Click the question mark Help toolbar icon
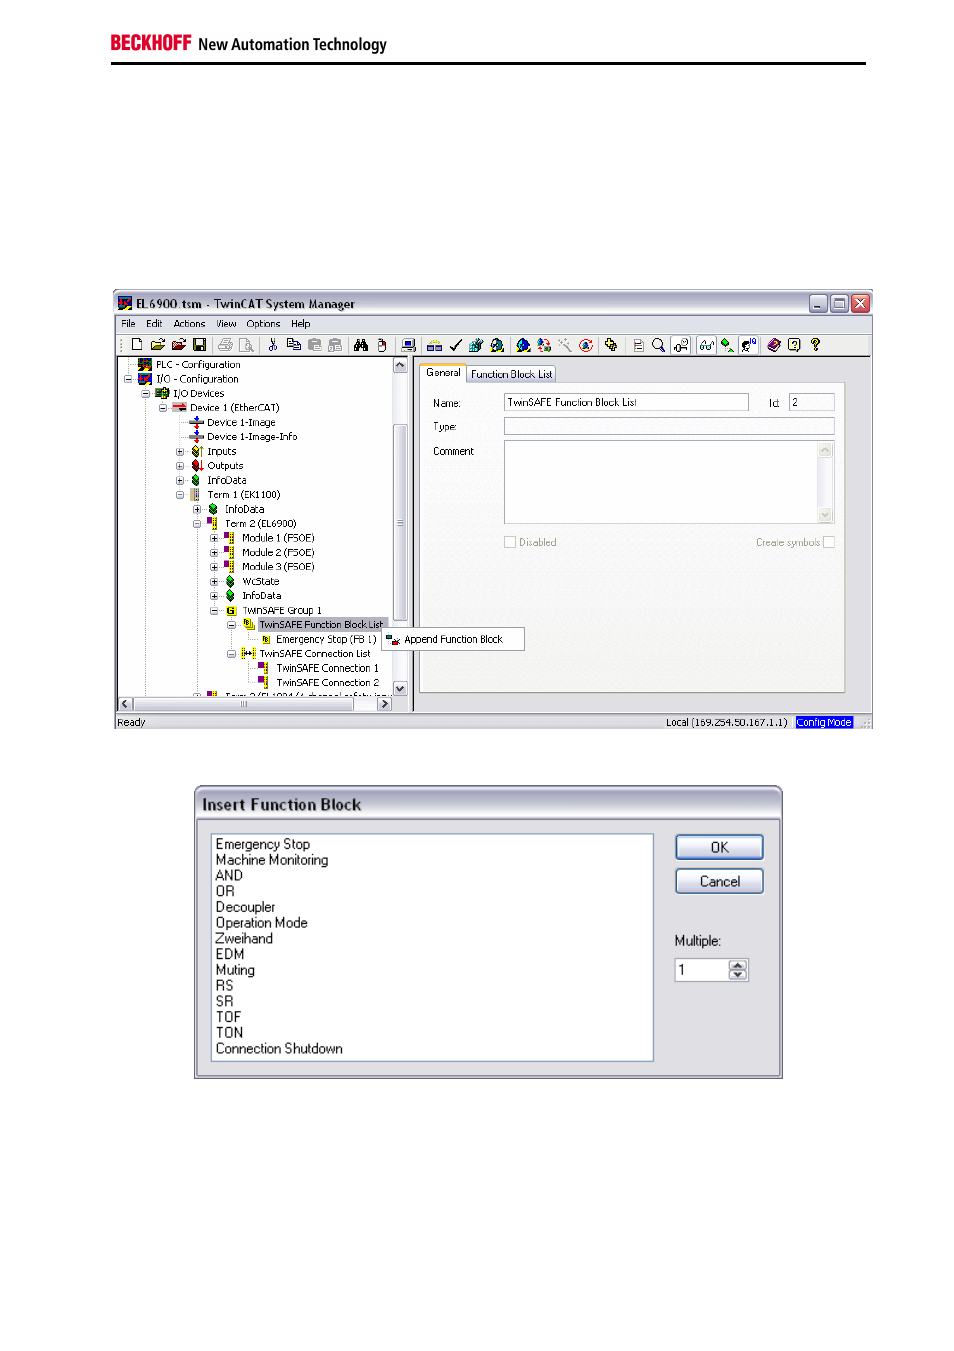 tap(815, 345)
